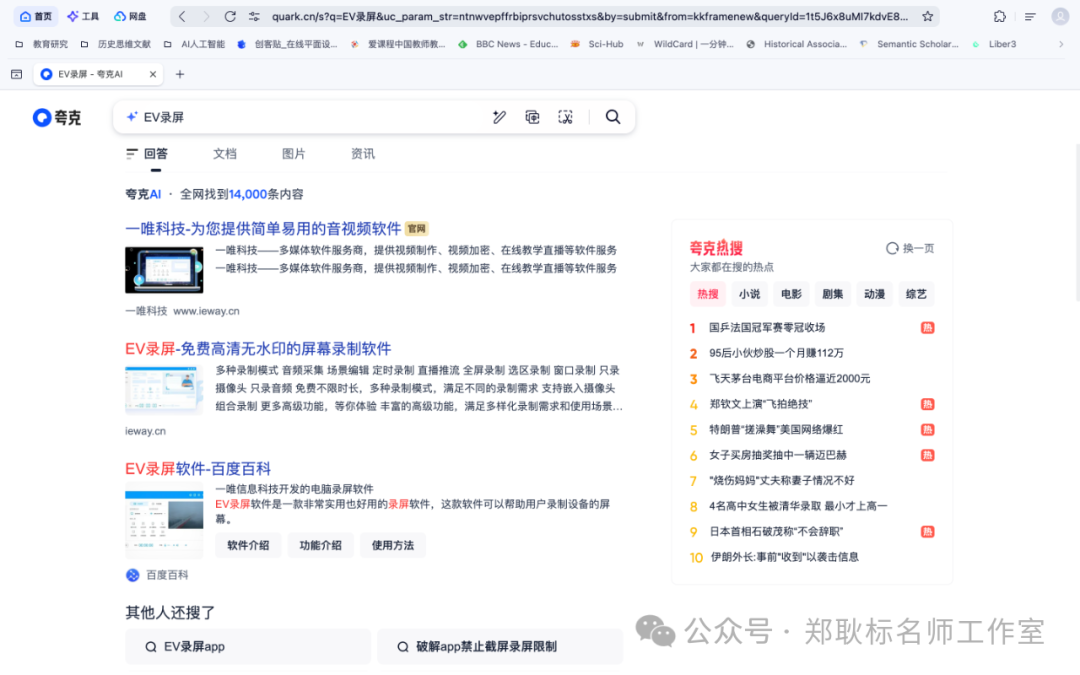Open the browser menu lines icon

(x=1030, y=16)
